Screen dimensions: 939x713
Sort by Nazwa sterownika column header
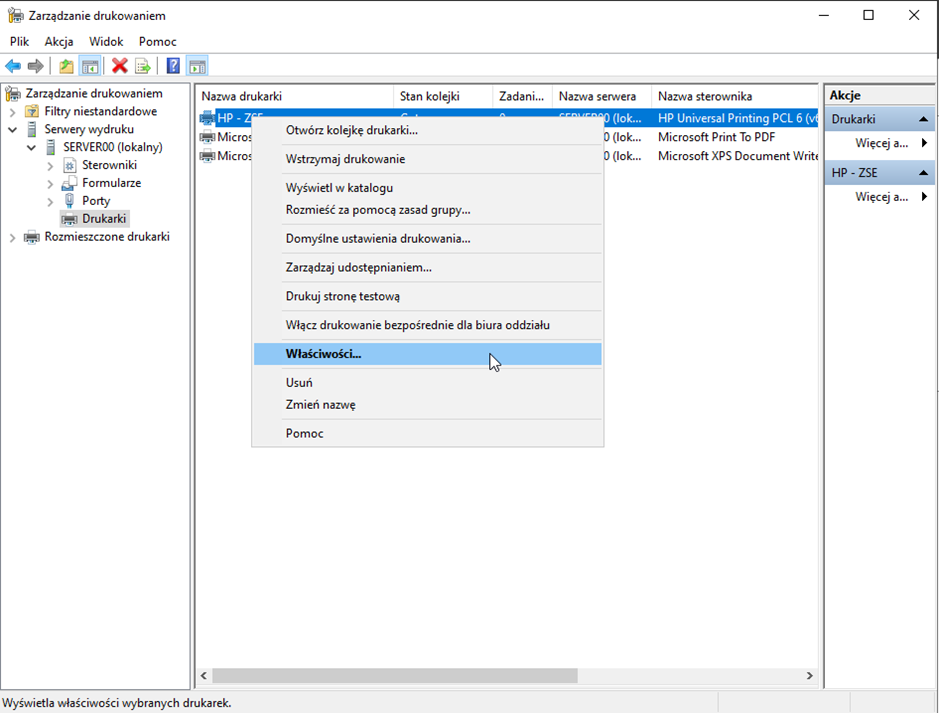tap(704, 96)
